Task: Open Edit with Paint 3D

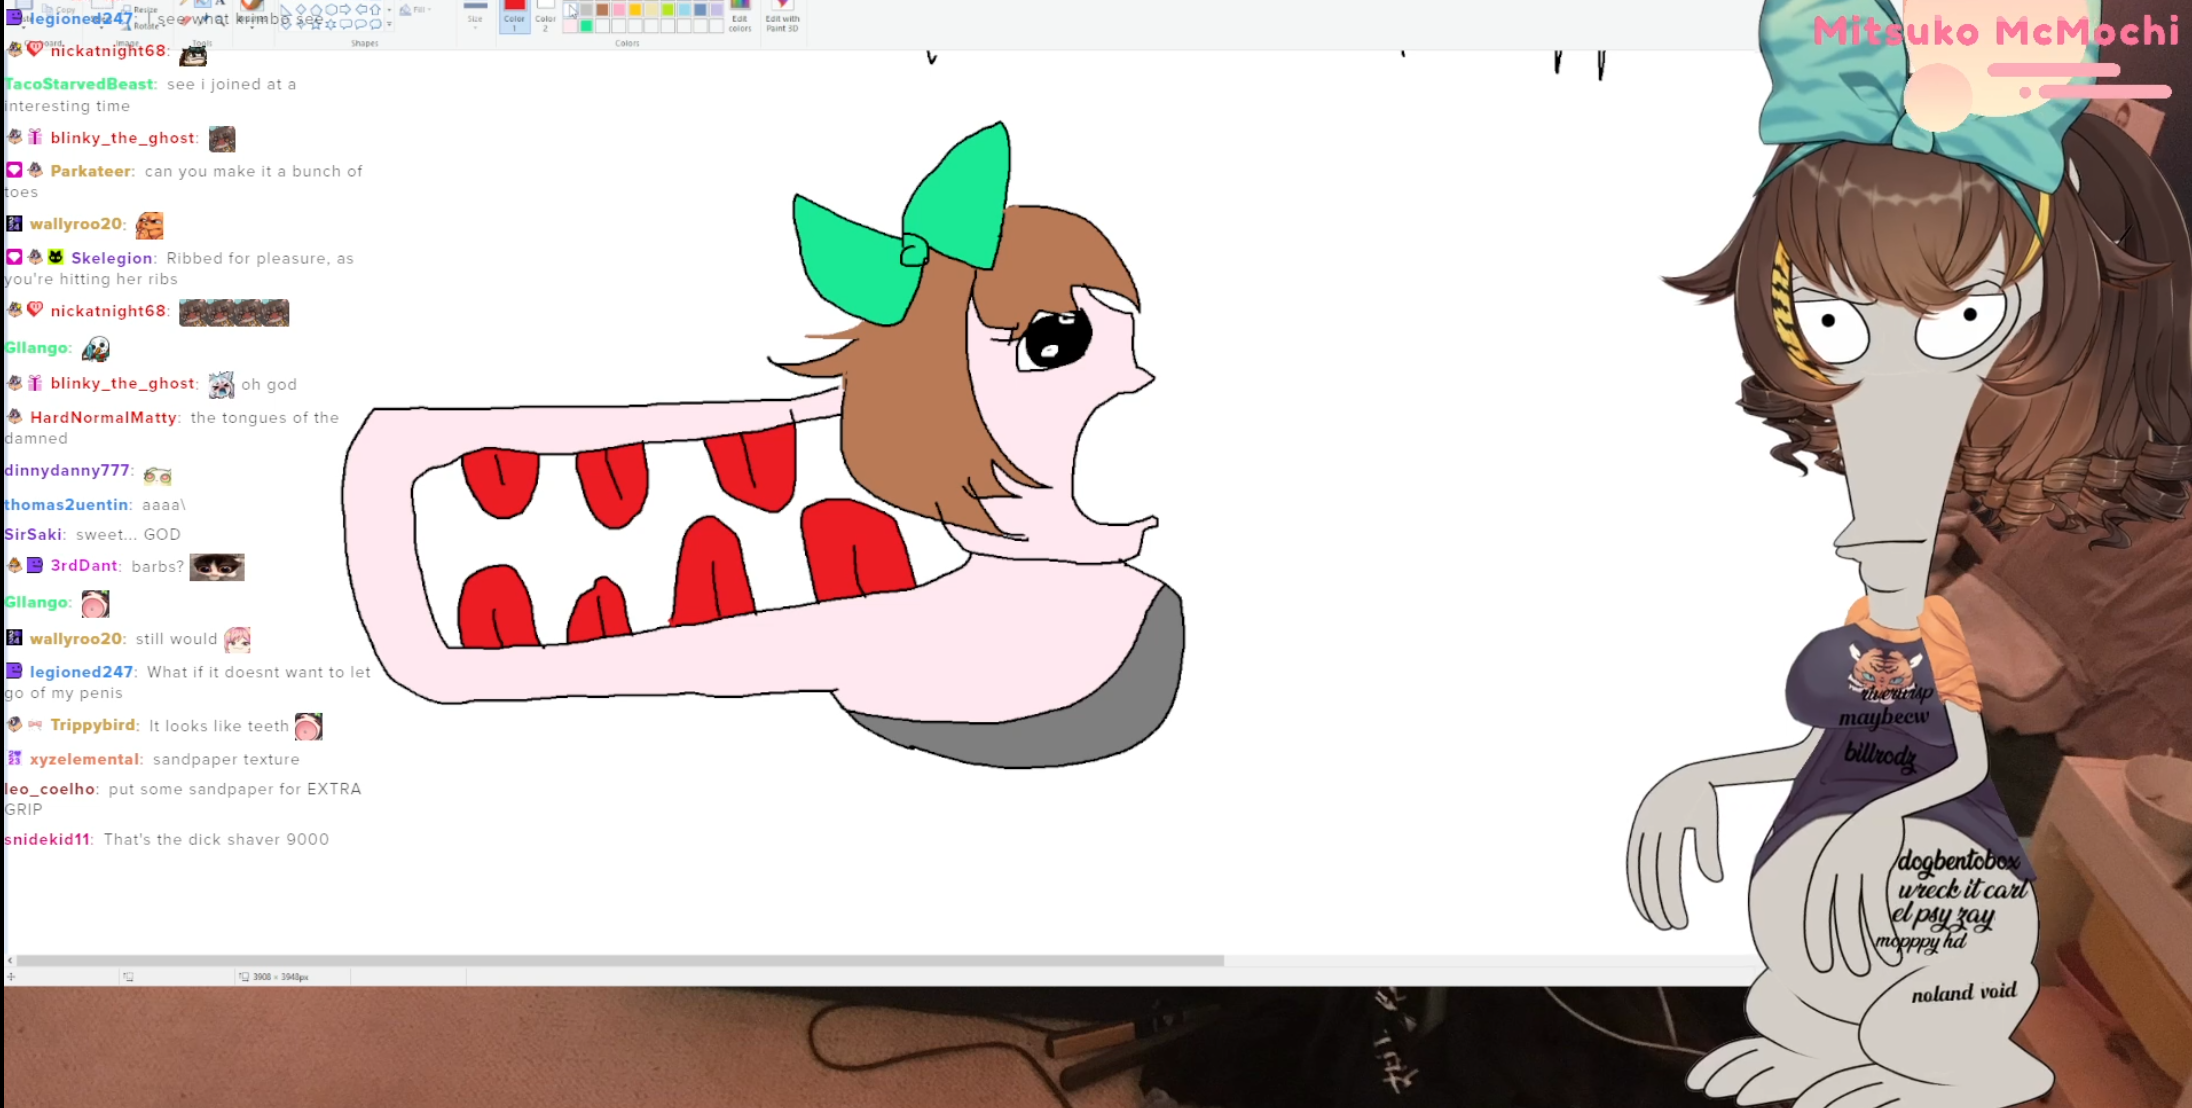Action: pos(782,18)
